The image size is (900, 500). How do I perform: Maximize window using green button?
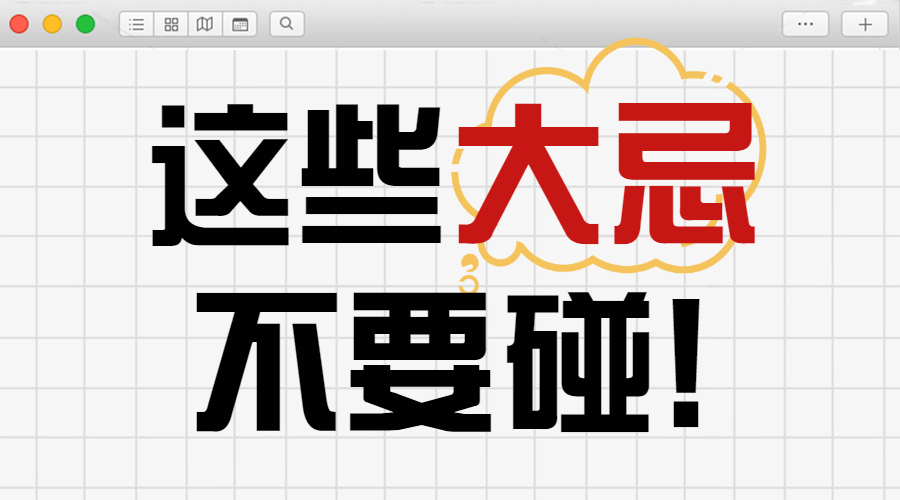pyautogui.click(x=85, y=24)
